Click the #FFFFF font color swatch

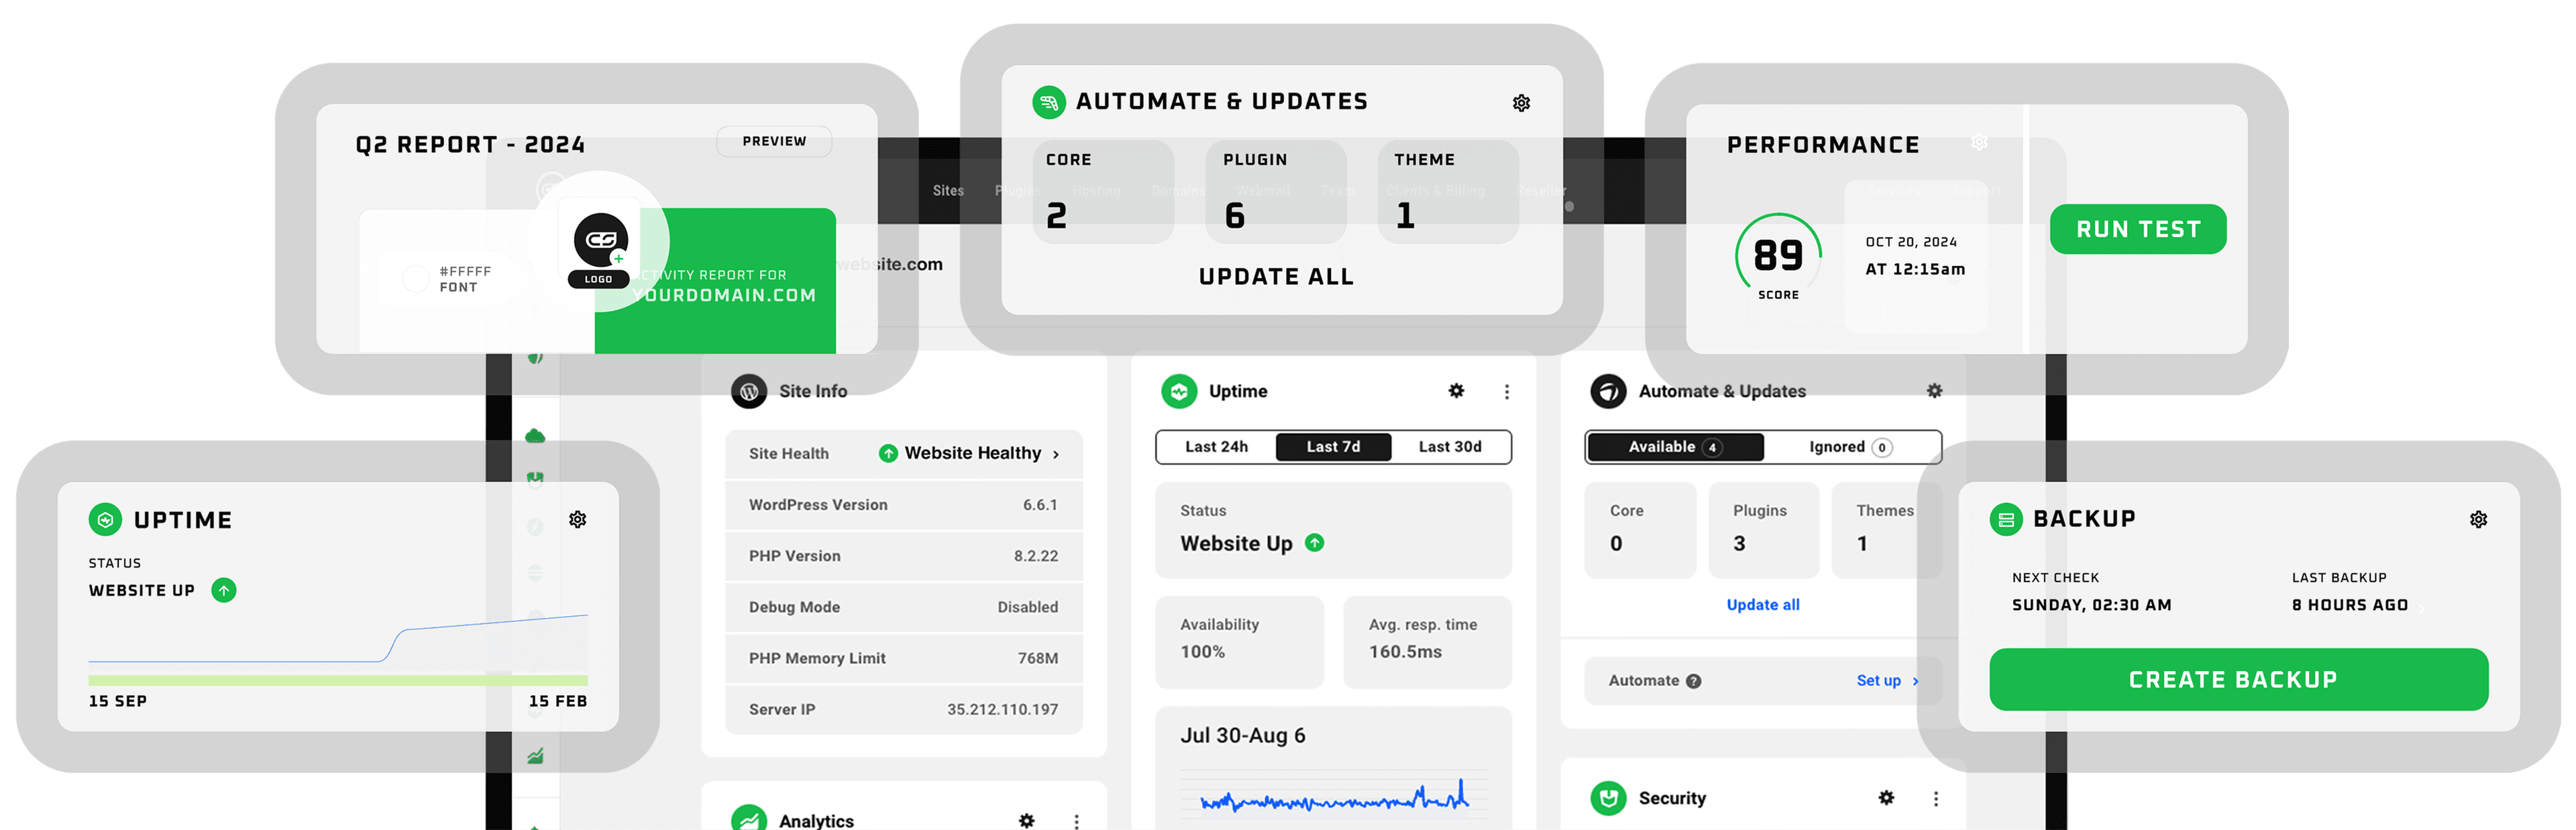pos(415,278)
